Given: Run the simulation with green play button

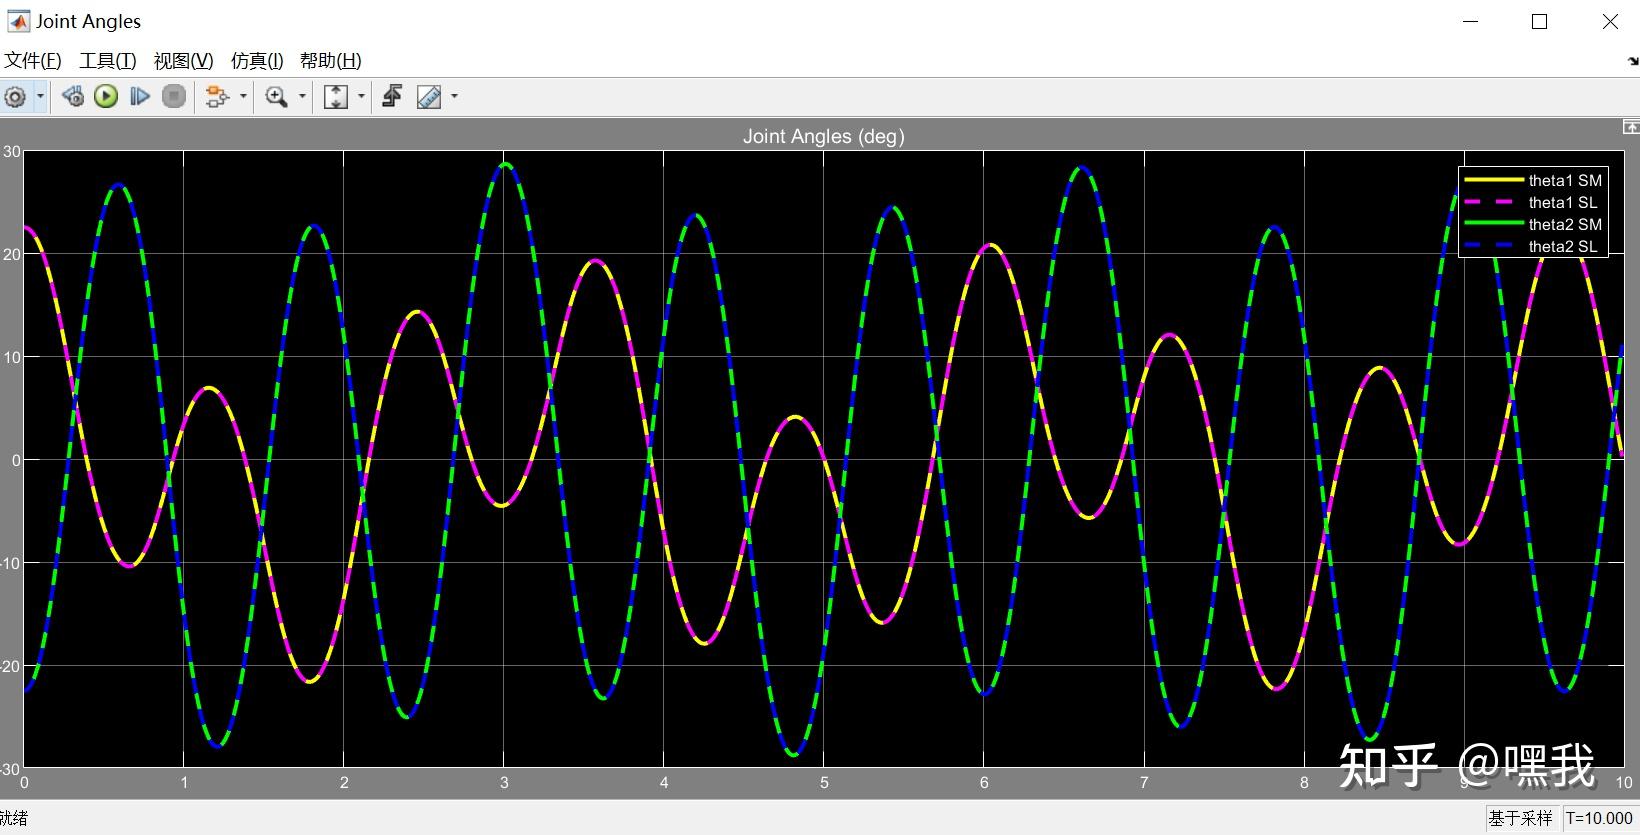Looking at the screenshot, I should coord(106,97).
